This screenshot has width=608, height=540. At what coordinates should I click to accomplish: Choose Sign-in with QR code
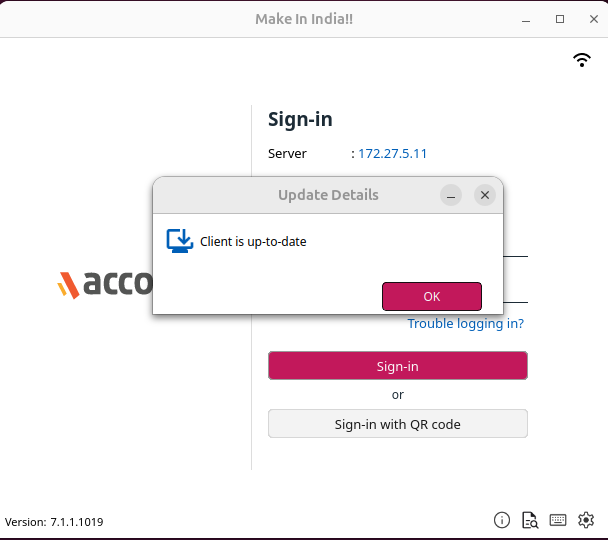coord(397,424)
